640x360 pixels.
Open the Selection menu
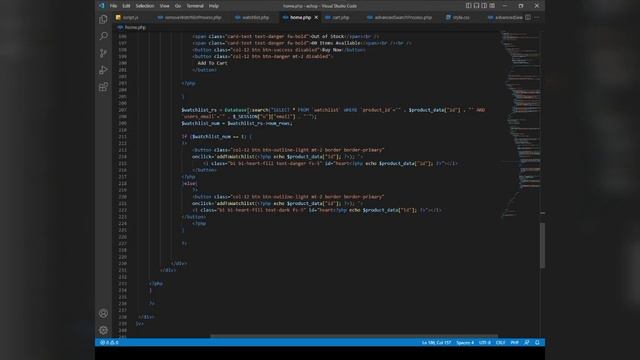point(145,6)
